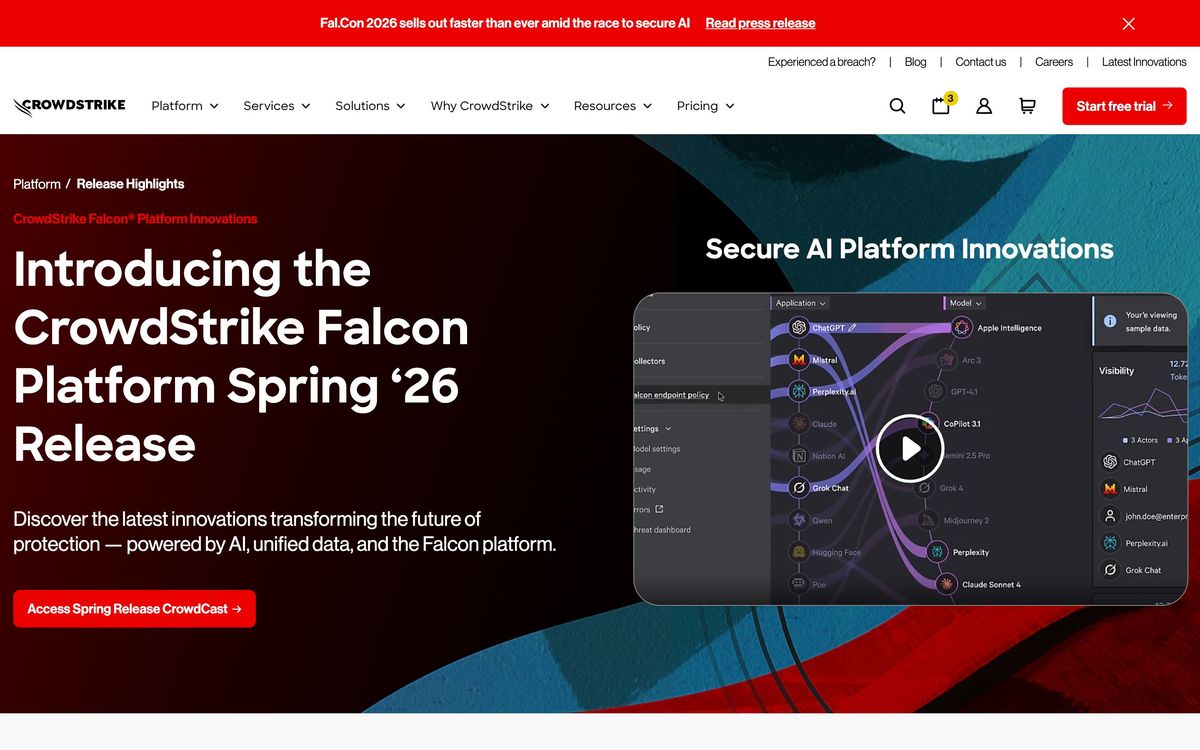This screenshot has height=750, width=1200.
Task: Collapse the Settings section chevron in preview
Action: [668, 428]
